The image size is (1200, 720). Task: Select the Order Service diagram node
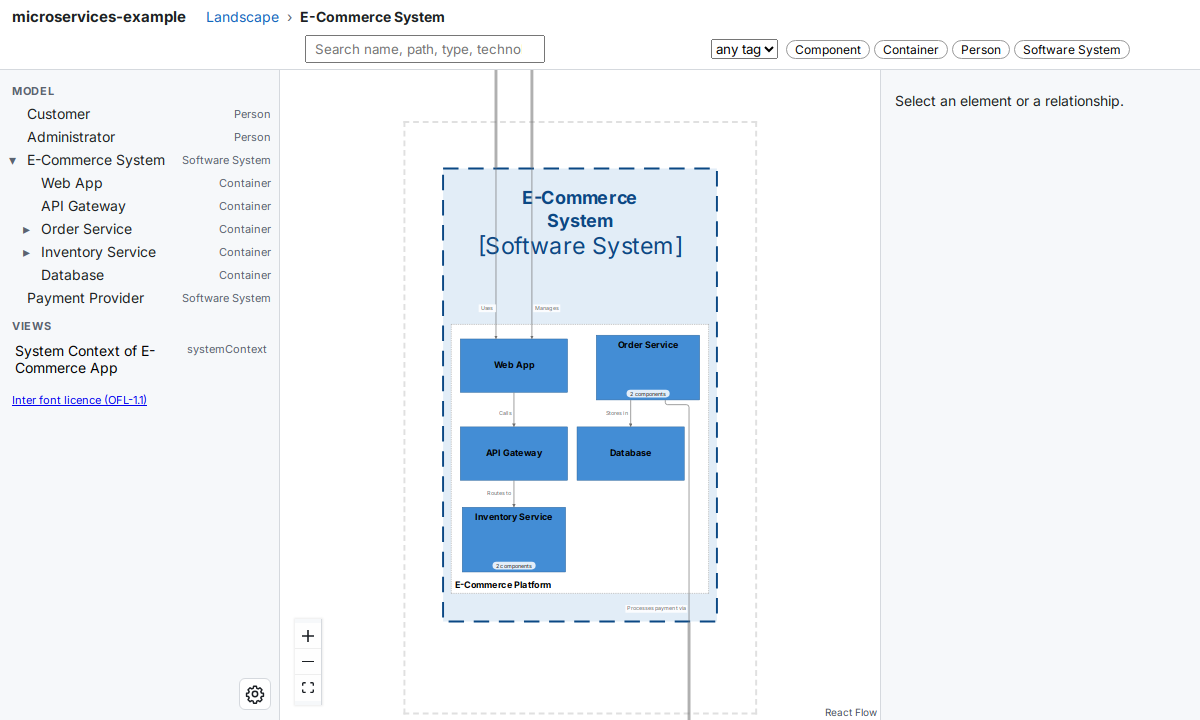click(648, 367)
